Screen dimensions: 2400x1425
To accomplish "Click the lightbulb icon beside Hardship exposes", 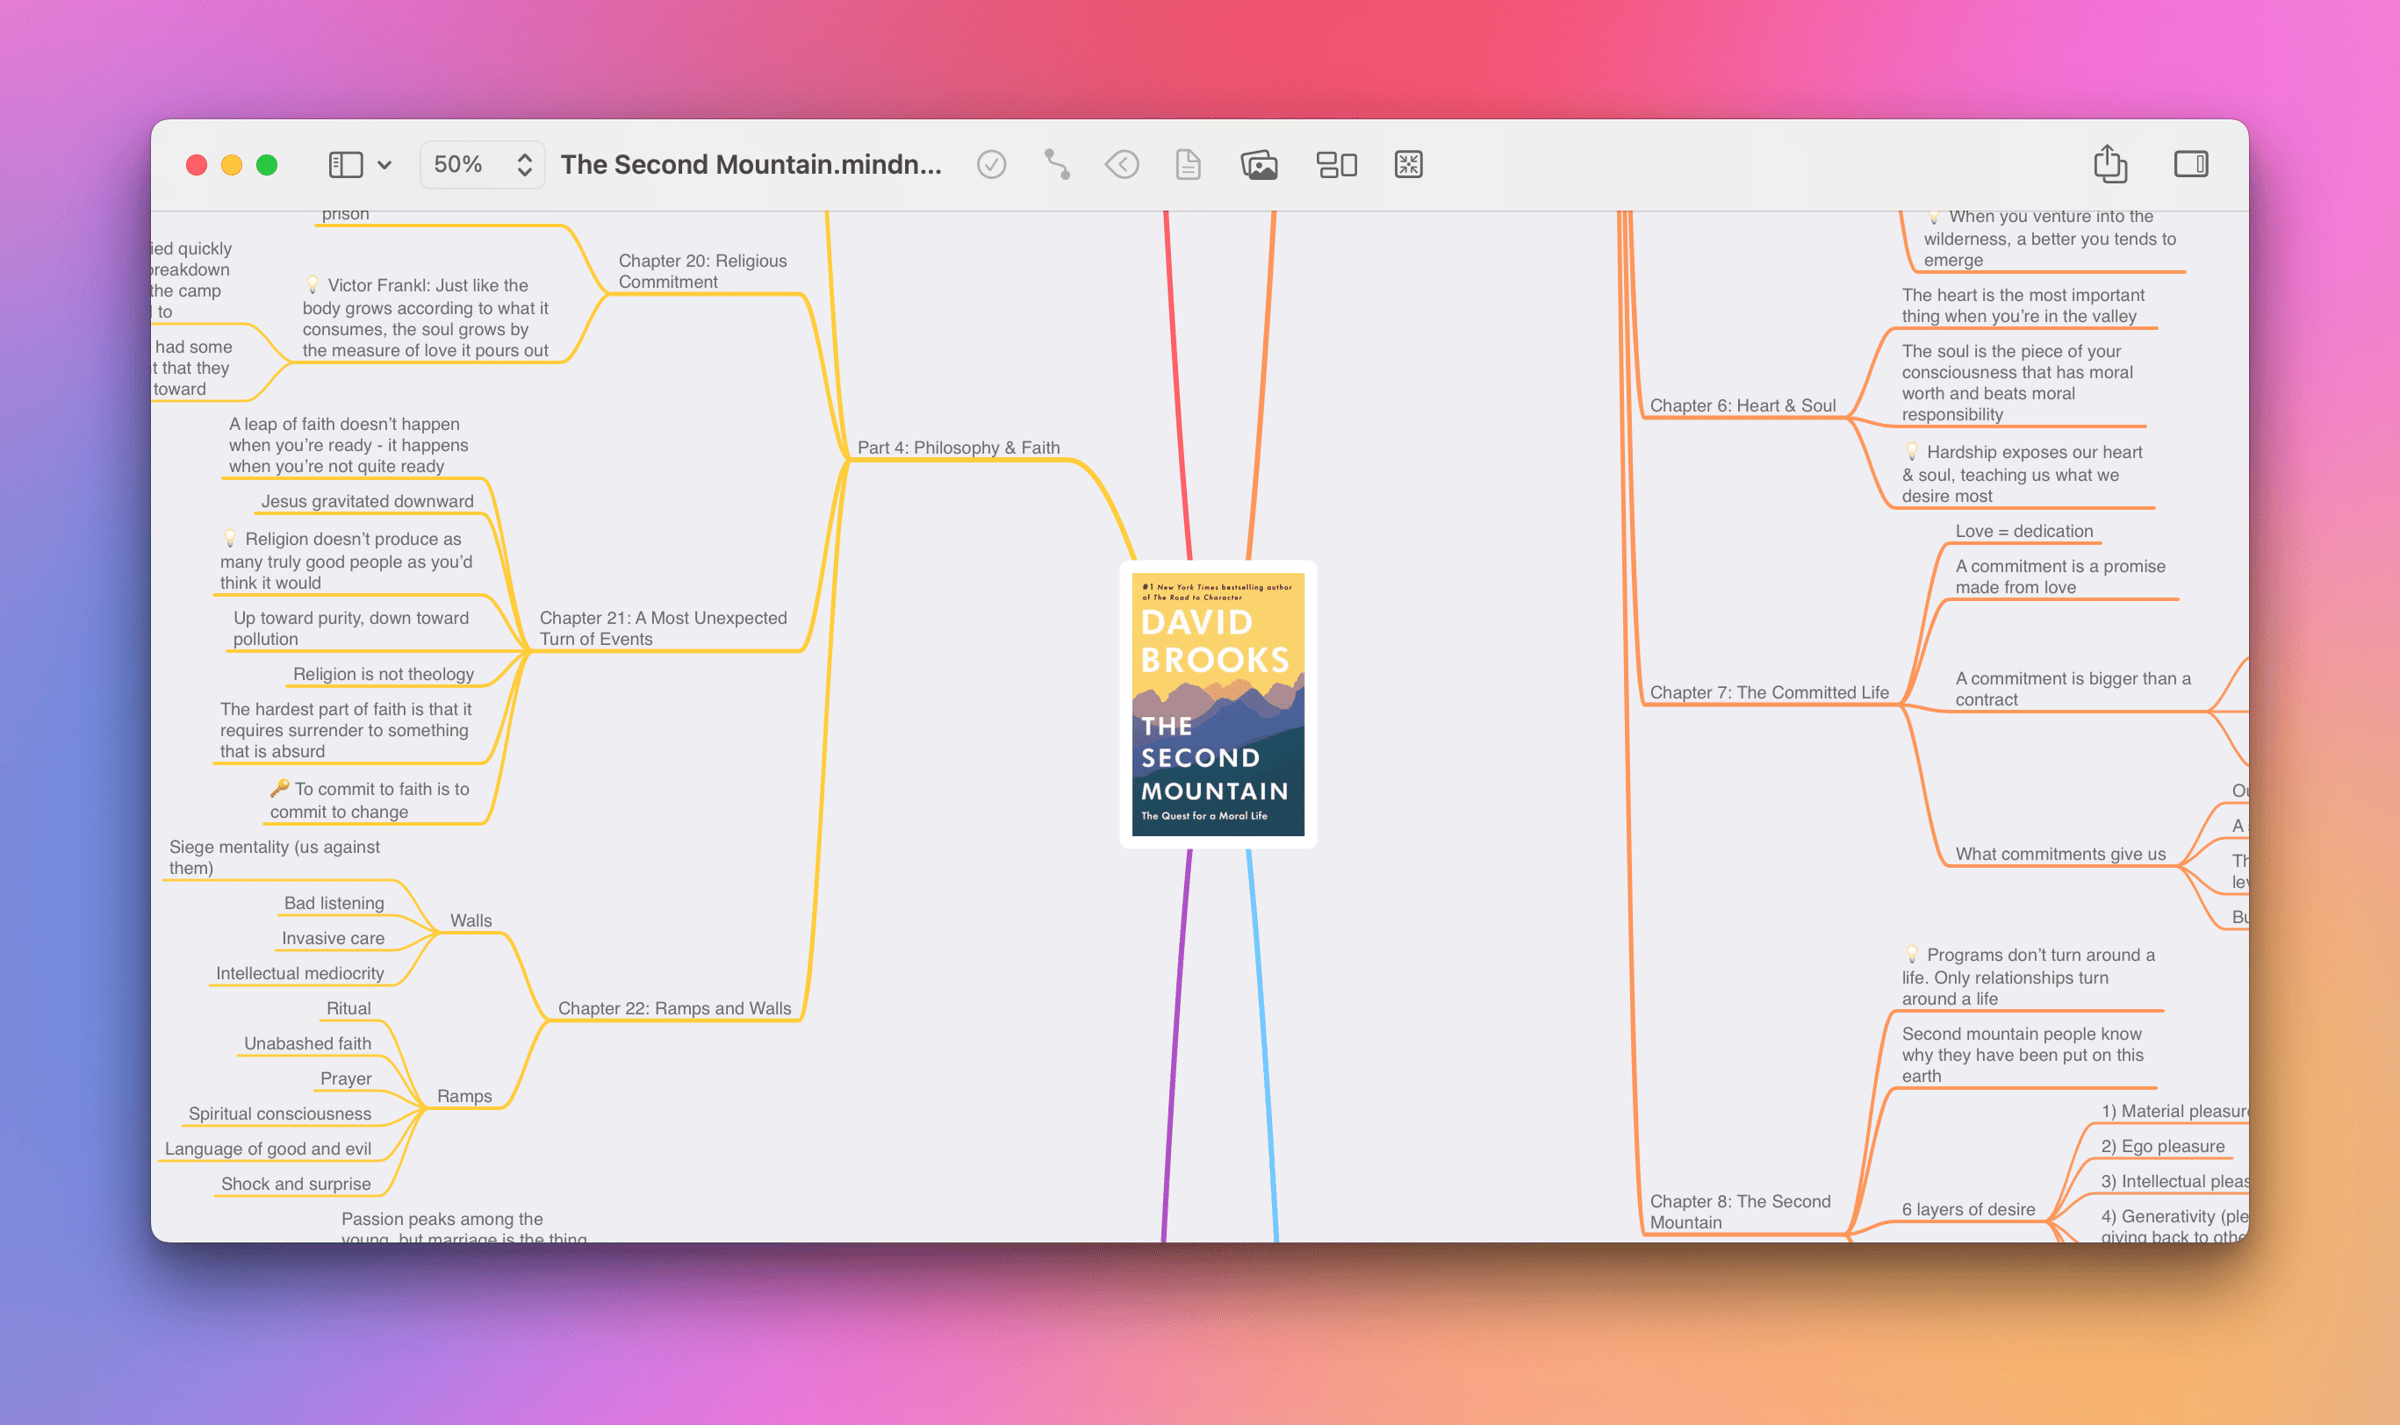I will pos(1911,452).
